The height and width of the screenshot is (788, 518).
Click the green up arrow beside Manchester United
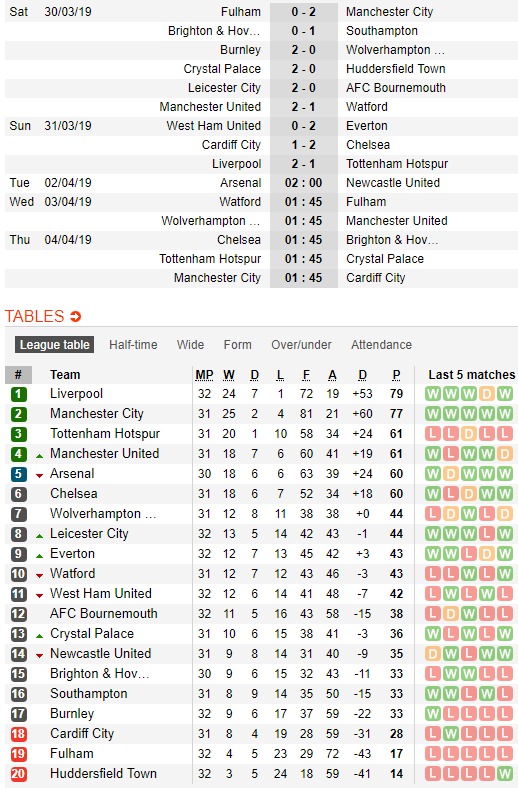pyautogui.click(x=39, y=455)
